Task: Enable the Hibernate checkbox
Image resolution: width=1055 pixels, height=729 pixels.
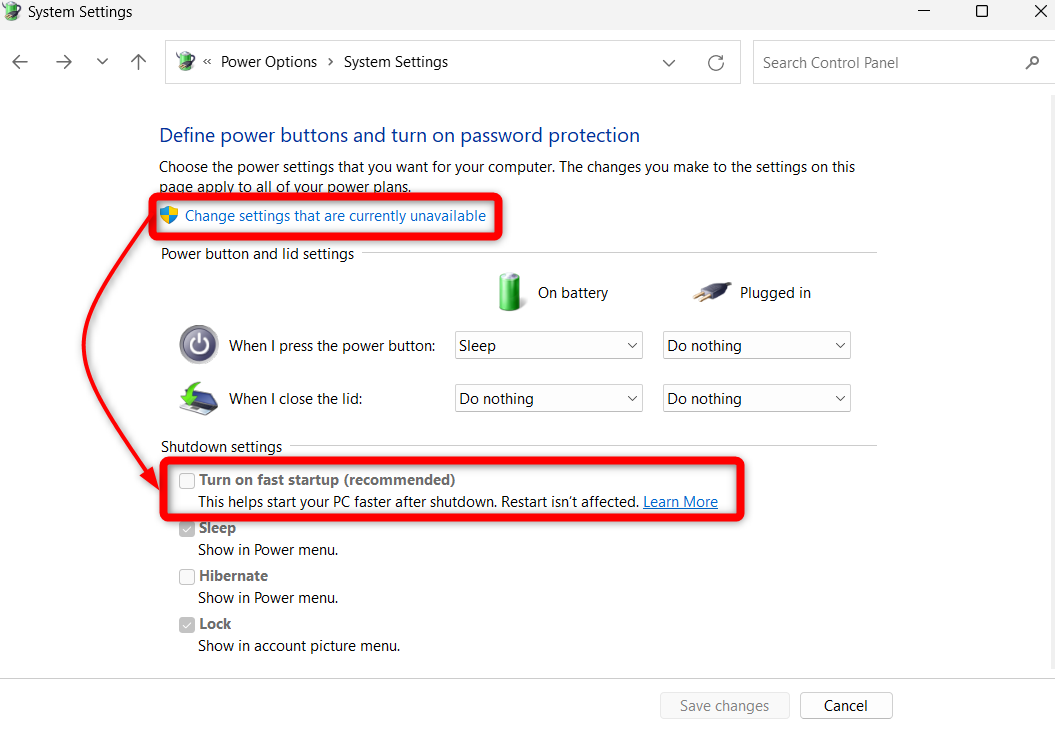Action: [187, 576]
